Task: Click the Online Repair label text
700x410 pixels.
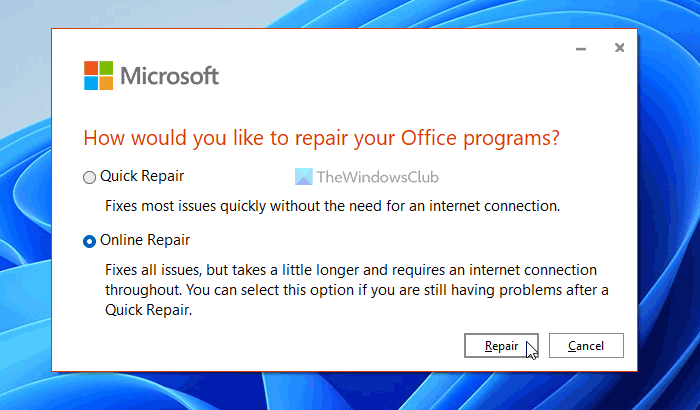Action: pos(146,241)
